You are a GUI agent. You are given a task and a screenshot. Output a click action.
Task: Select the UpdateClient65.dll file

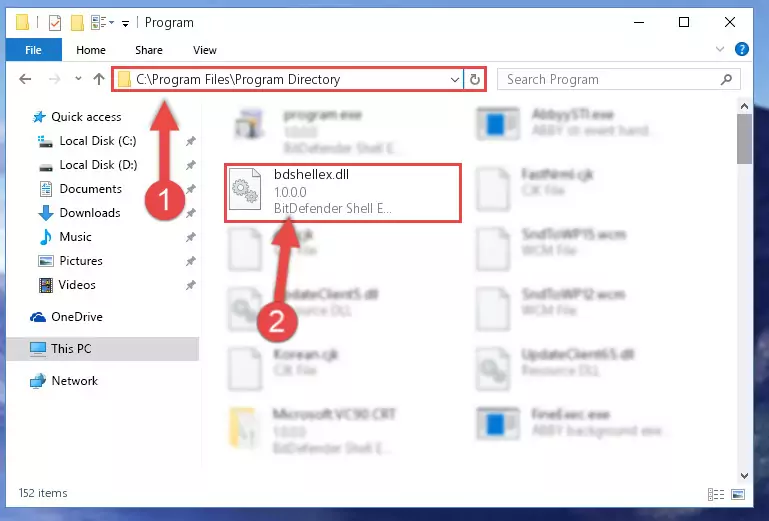coord(555,368)
